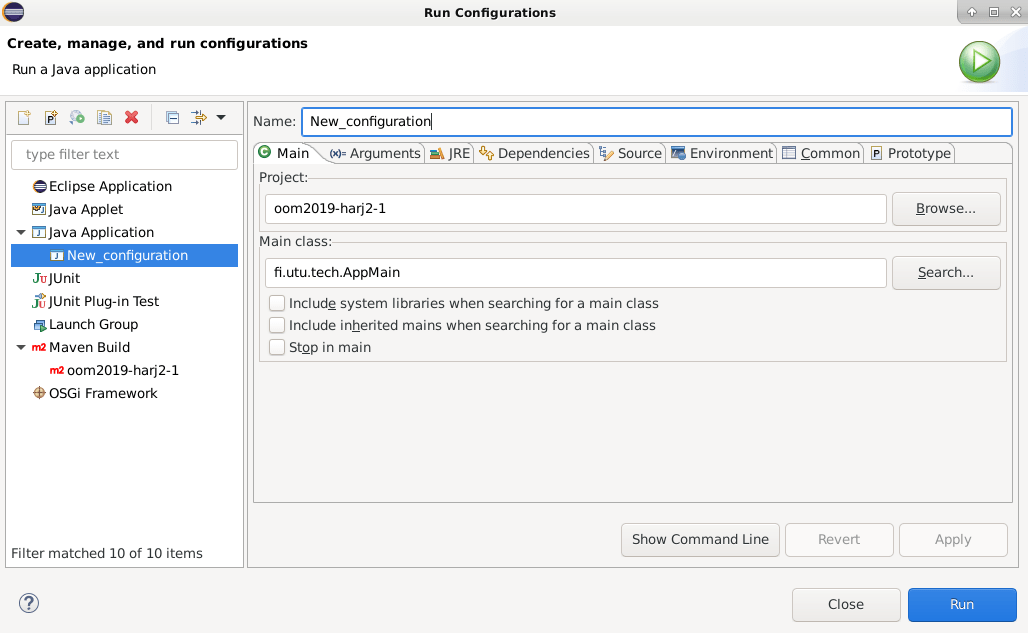The width and height of the screenshot is (1028, 633).
Task: Click the help question mark icon
Action: tap(29, 603)
